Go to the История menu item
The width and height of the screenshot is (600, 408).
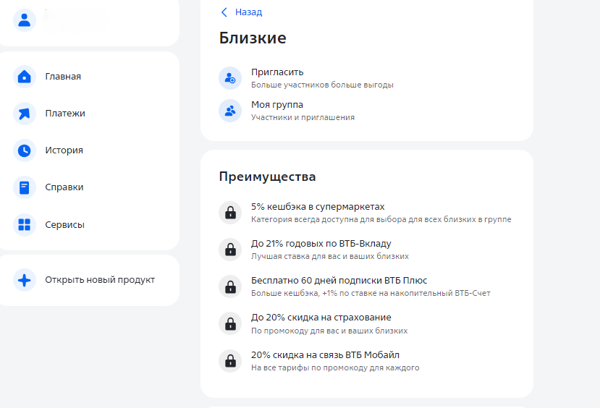click(x=63, y=151)
